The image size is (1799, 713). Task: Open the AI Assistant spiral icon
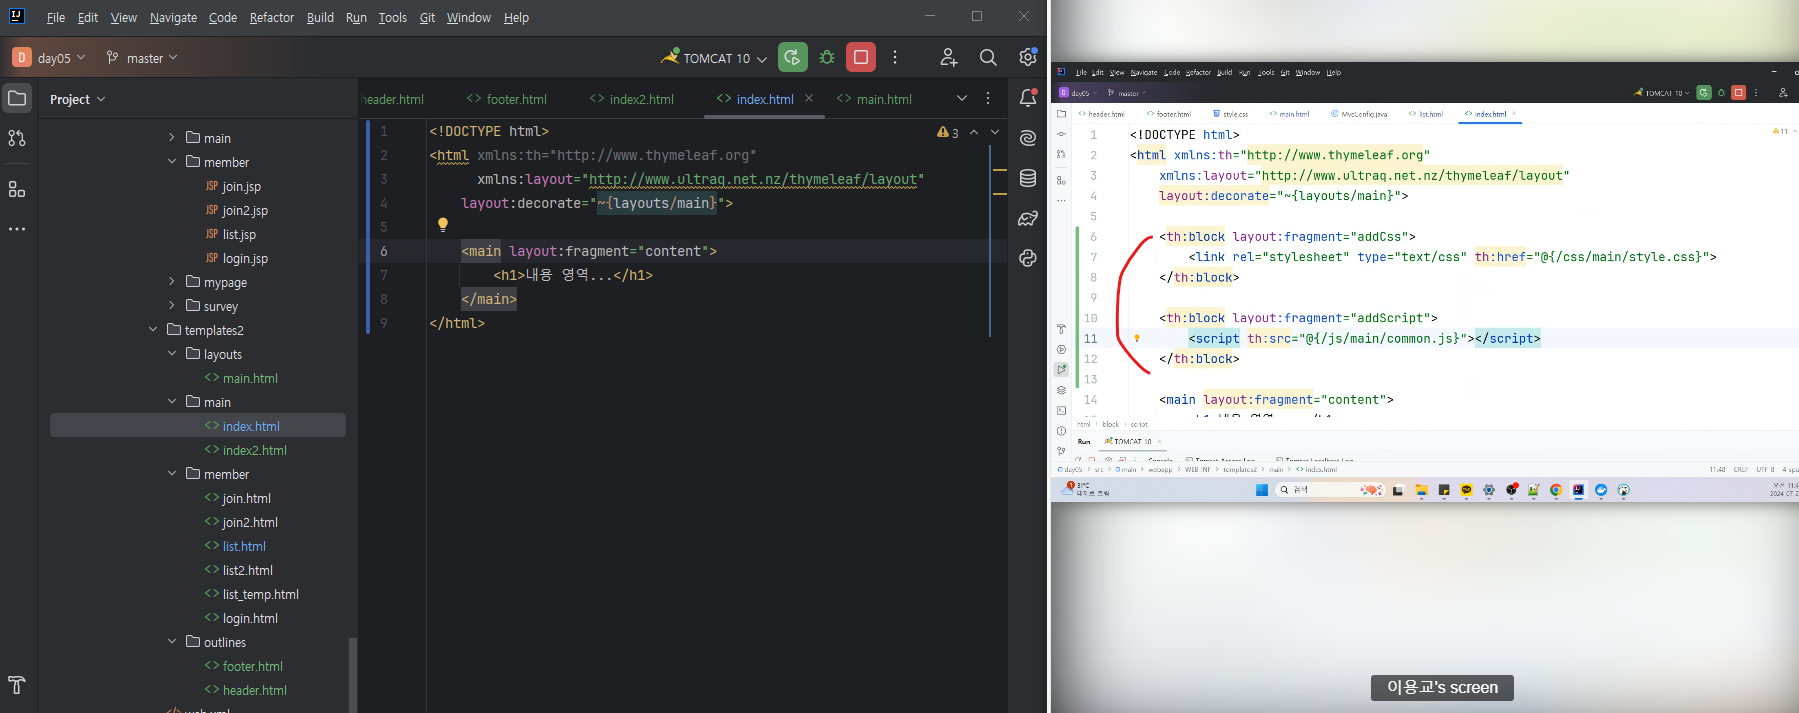coord(1028,138)
